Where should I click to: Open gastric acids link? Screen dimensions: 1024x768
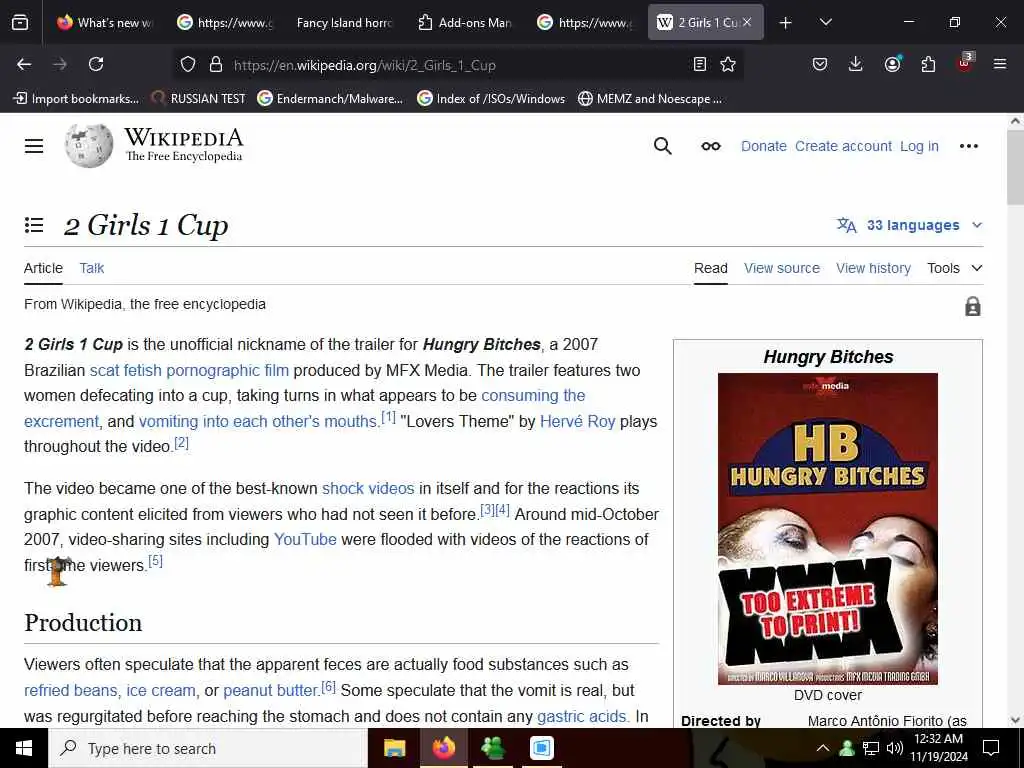coord(583,716)
